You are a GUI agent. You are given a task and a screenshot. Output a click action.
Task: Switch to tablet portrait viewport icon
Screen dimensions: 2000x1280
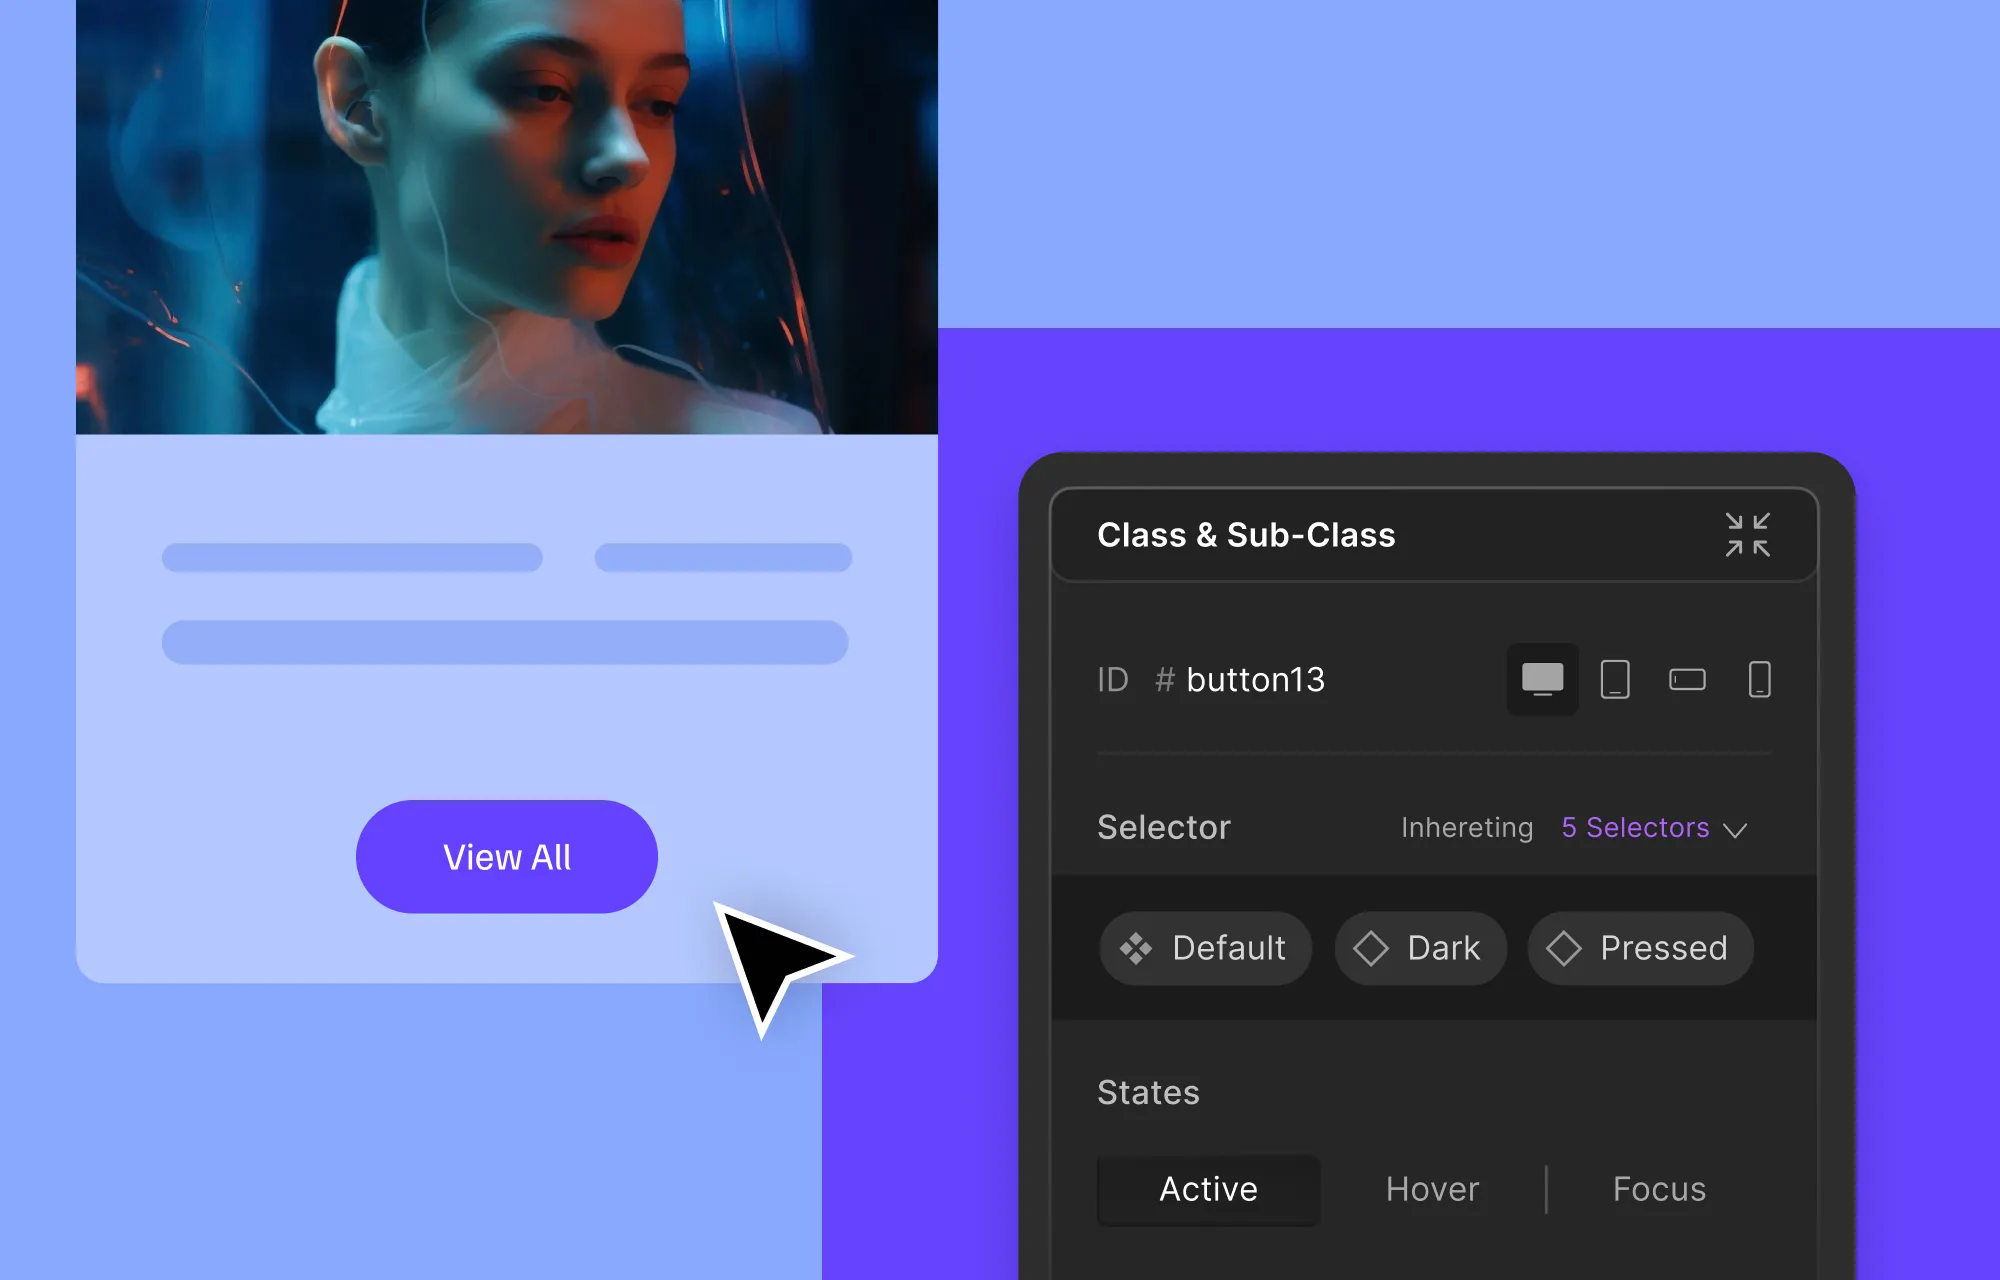1614,676
